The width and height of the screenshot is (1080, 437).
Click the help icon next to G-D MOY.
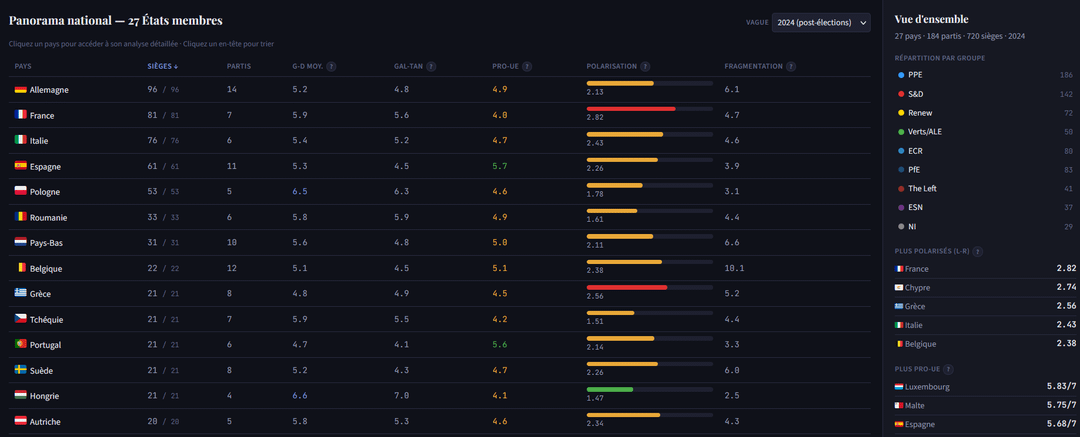click(x=331, y=67)
